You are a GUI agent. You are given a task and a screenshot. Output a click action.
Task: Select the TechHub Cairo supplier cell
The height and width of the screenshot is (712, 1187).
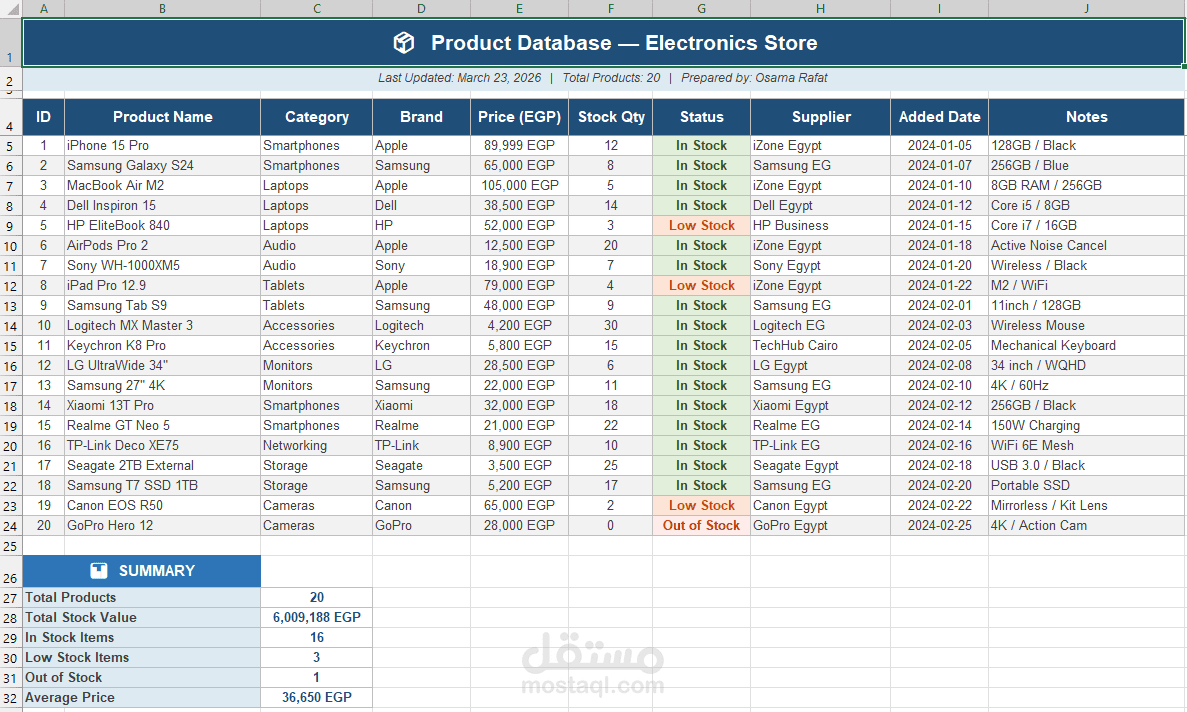tap(821, 345)
